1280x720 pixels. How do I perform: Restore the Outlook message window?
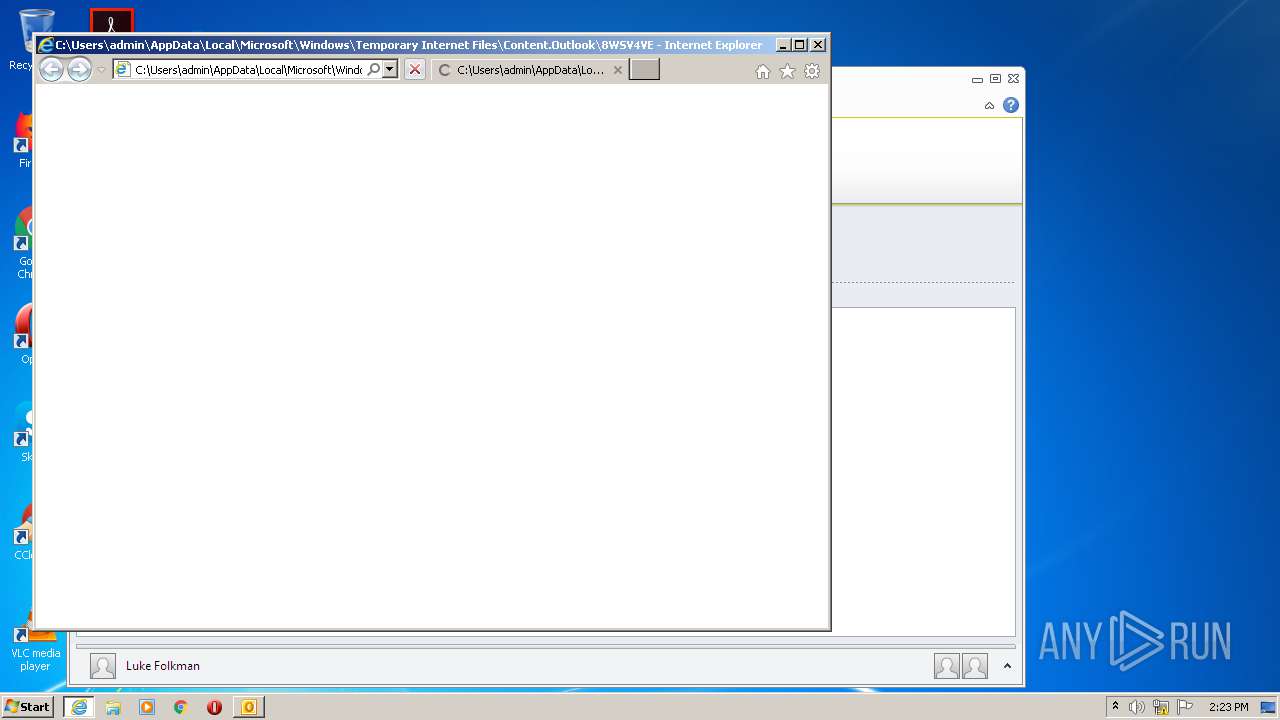click(995, 79)
